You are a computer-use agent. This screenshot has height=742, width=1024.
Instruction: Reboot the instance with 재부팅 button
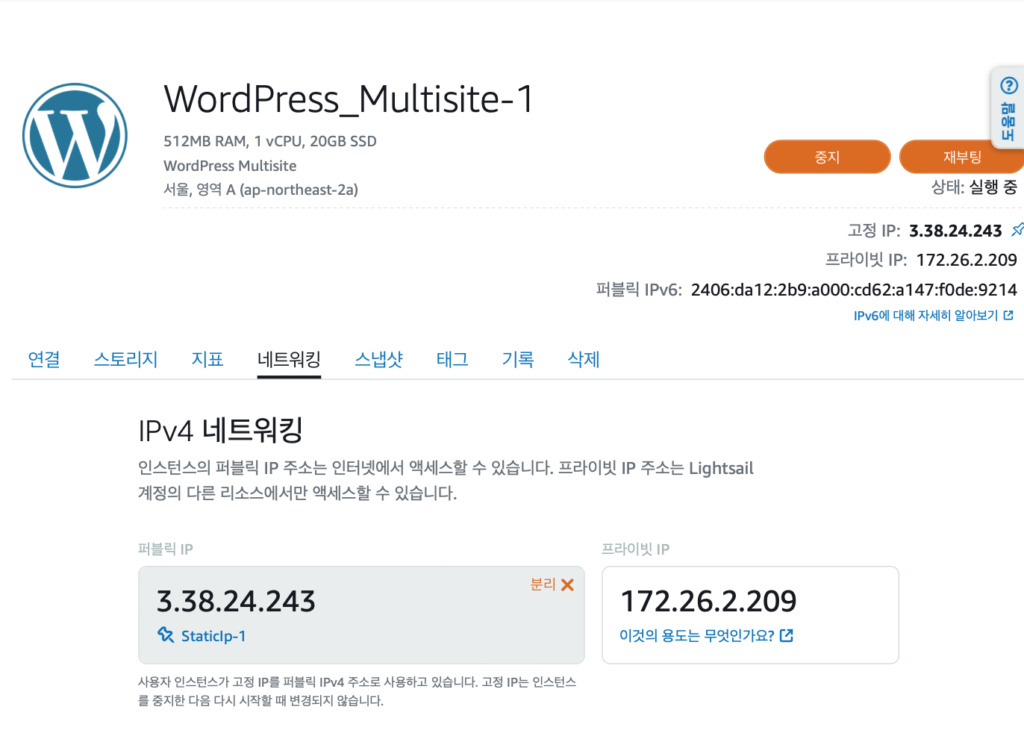961,157
